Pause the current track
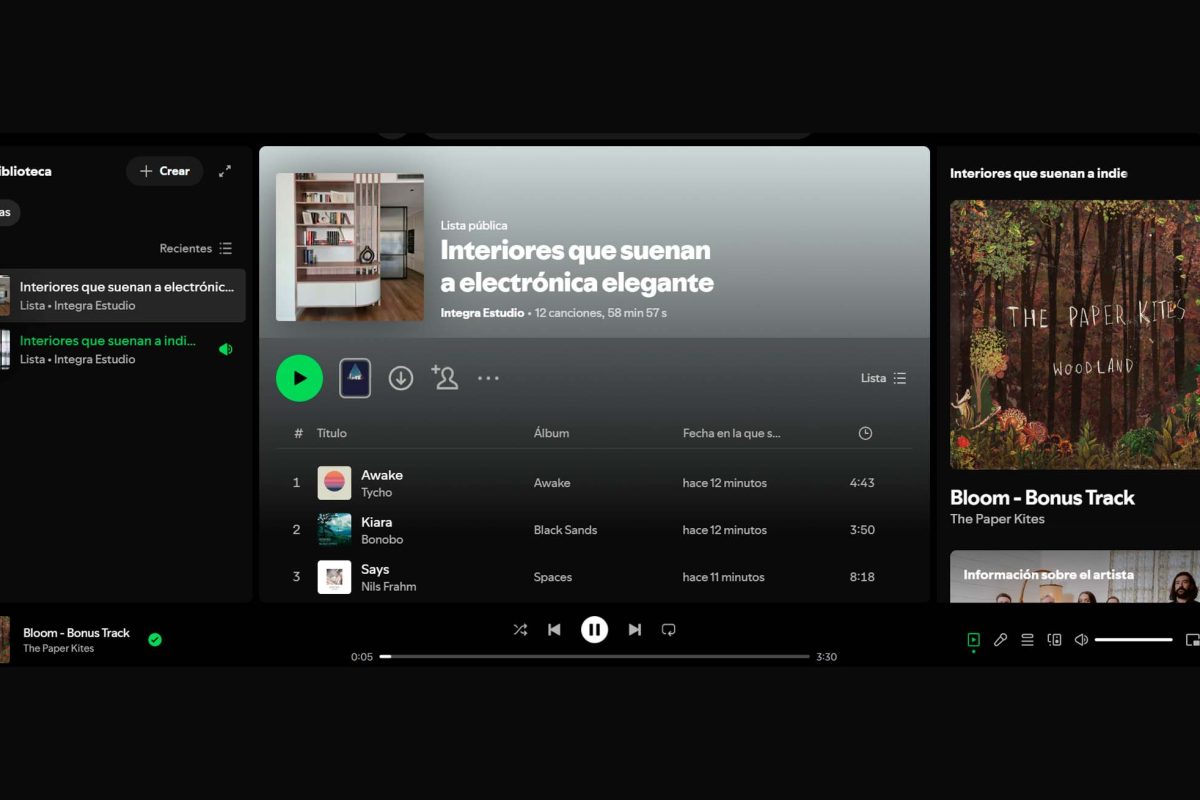This screenshot has height=800, width=1200. point(595,629)
